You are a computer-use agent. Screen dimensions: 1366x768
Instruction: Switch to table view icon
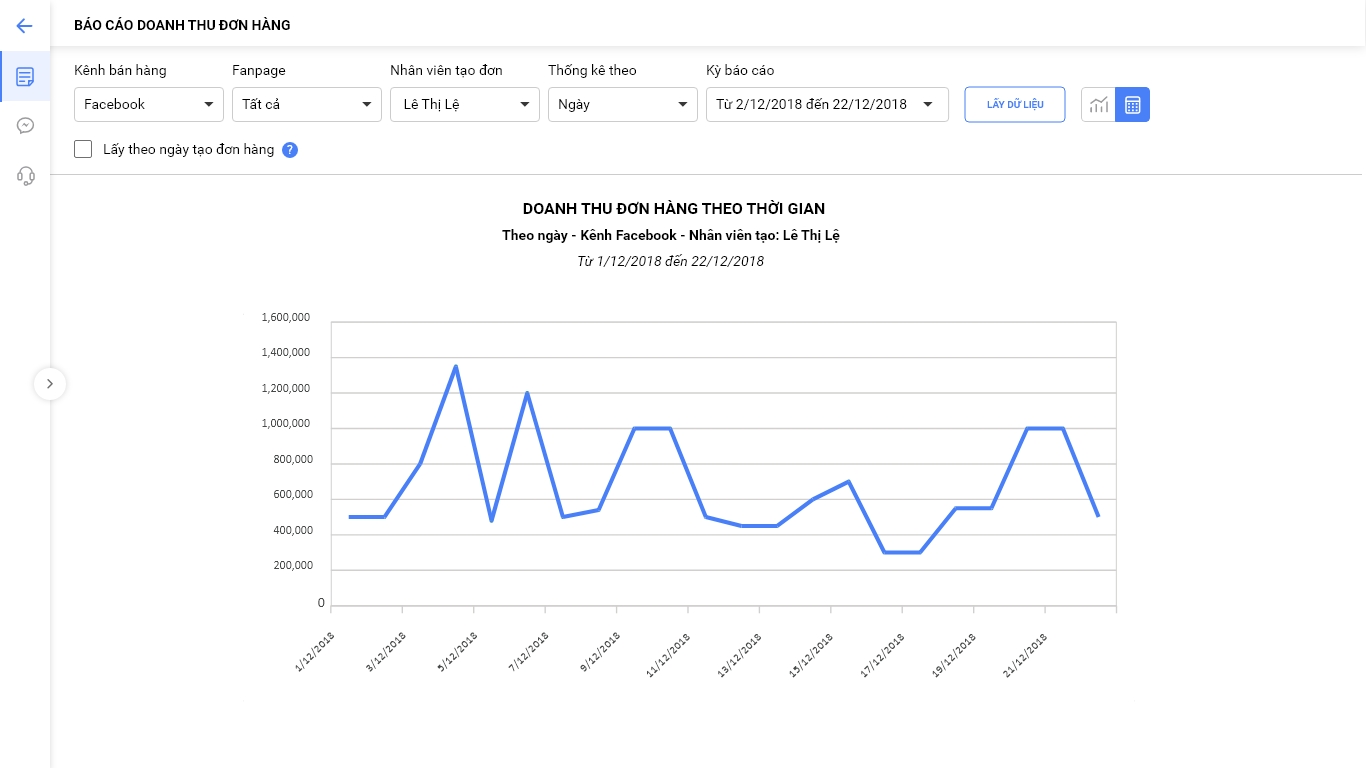[x=1133, y=105]
